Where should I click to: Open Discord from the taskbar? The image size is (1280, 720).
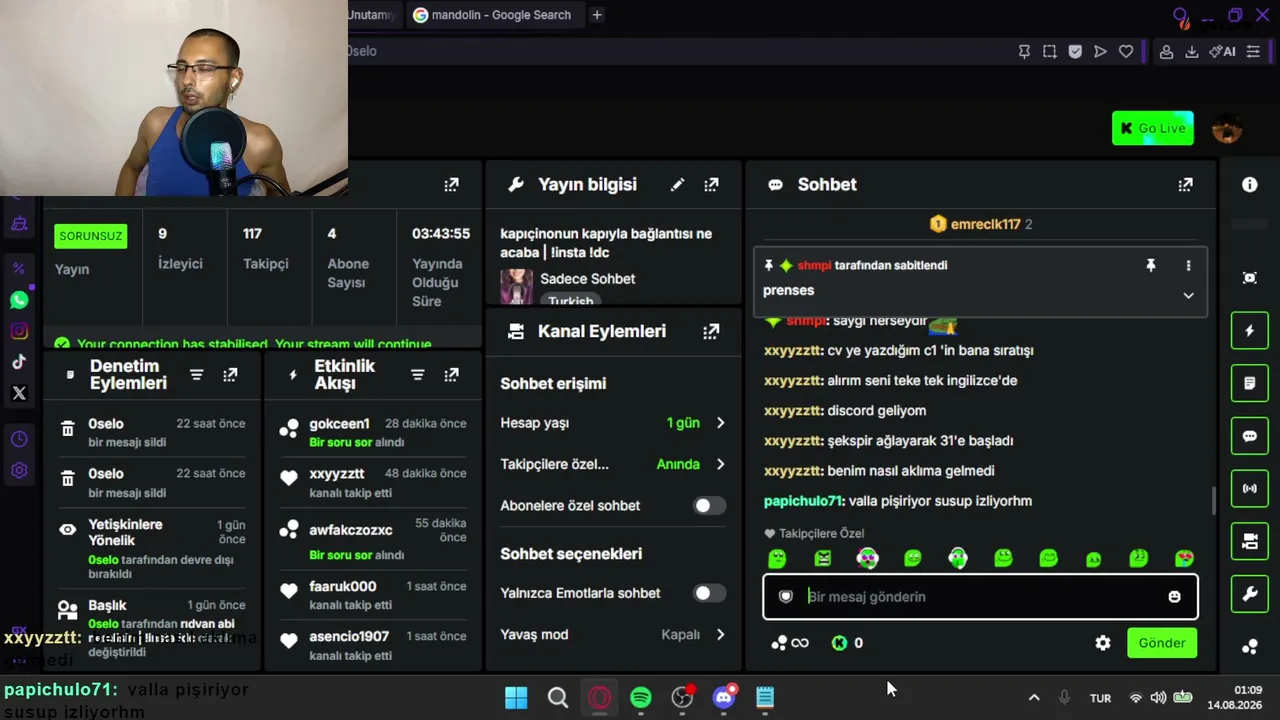[724, 698]
